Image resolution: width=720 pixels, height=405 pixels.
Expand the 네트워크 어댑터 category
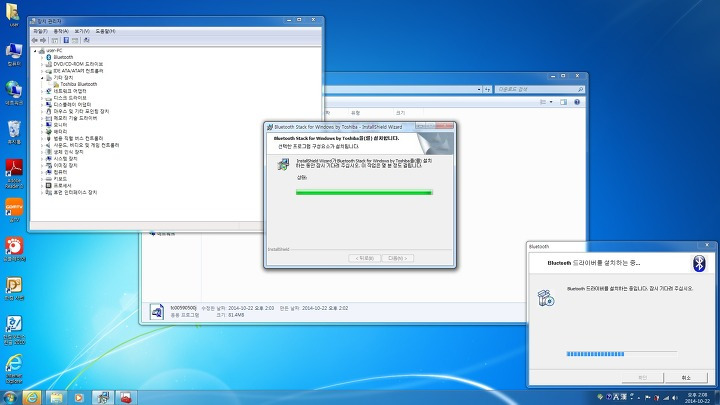pos(42,91)
